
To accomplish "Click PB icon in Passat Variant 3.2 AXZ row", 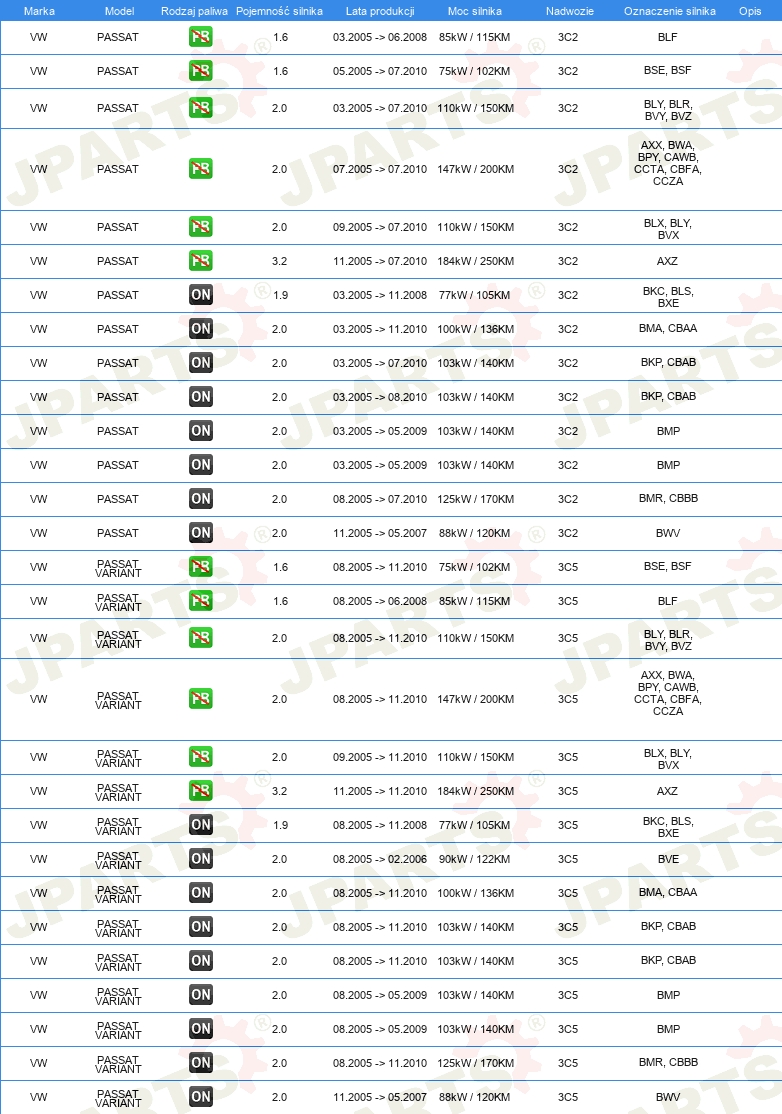I will [x=201, y=791].
